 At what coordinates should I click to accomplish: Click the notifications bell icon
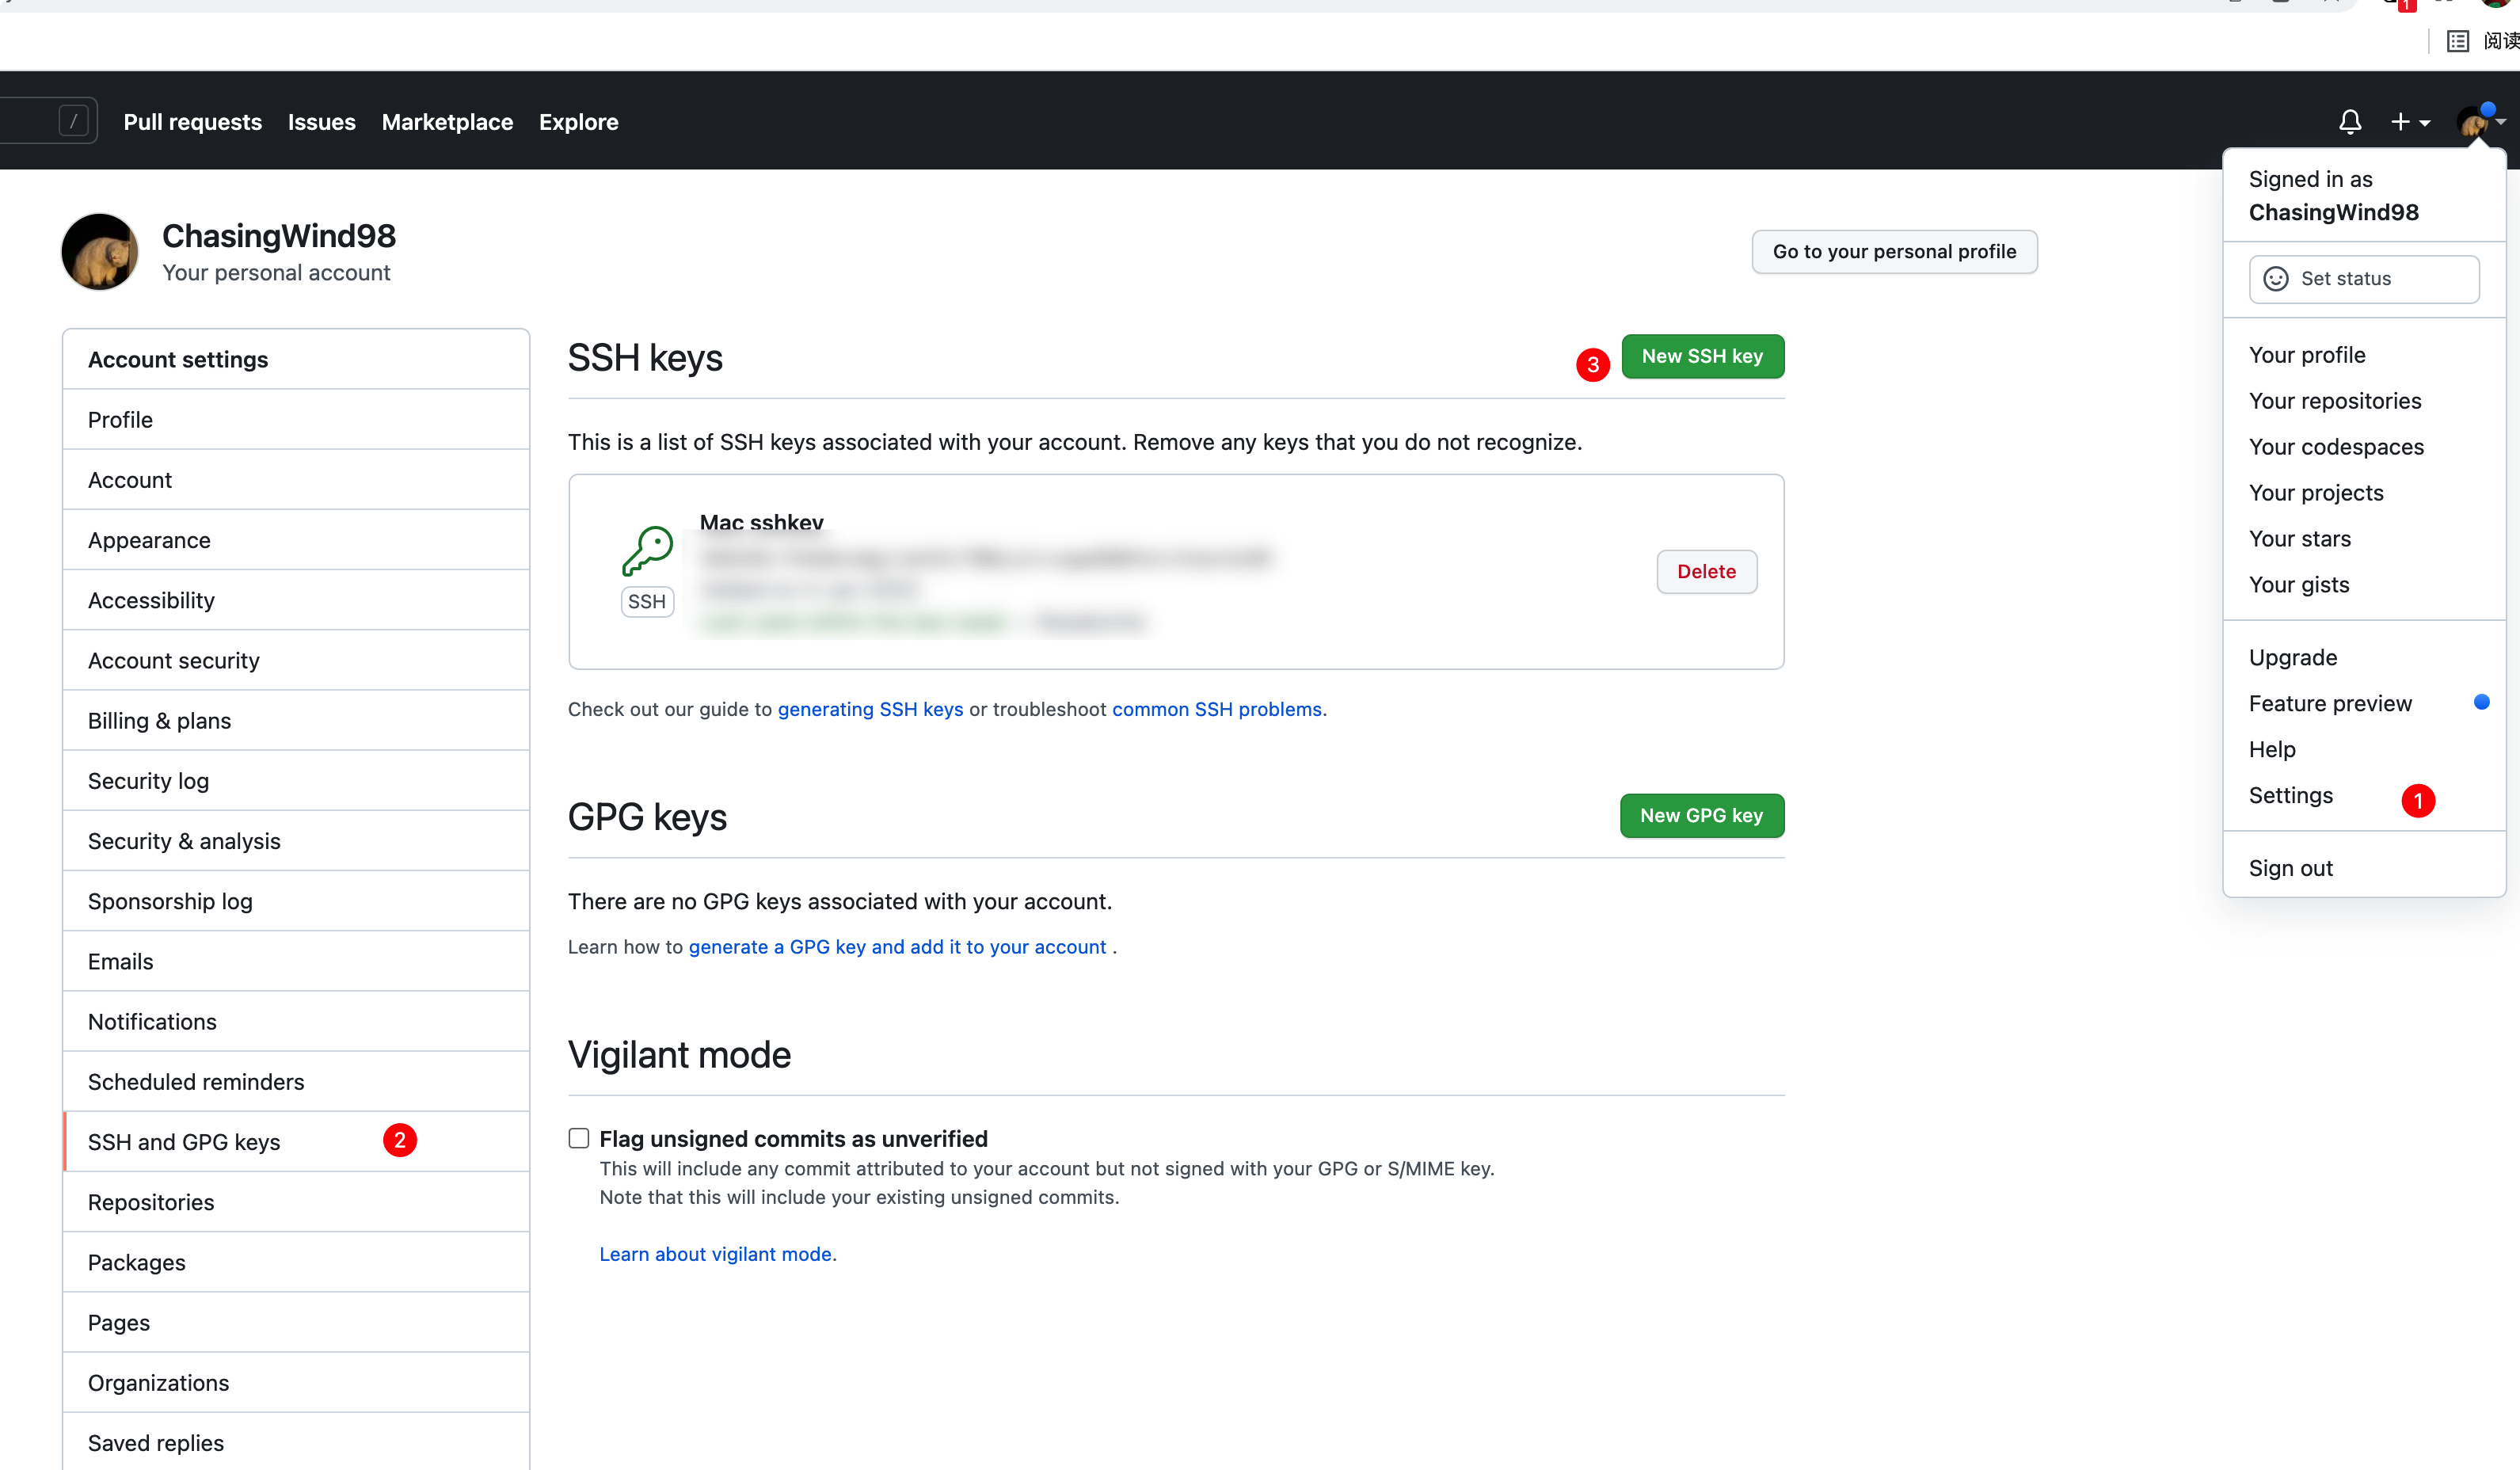[2349, 122]
